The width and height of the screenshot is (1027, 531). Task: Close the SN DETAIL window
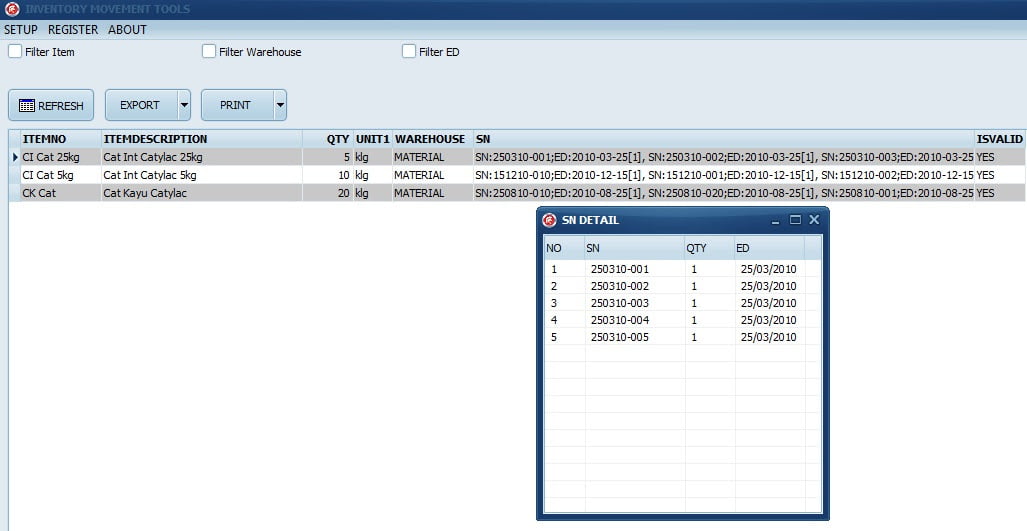tap(814, 220)
